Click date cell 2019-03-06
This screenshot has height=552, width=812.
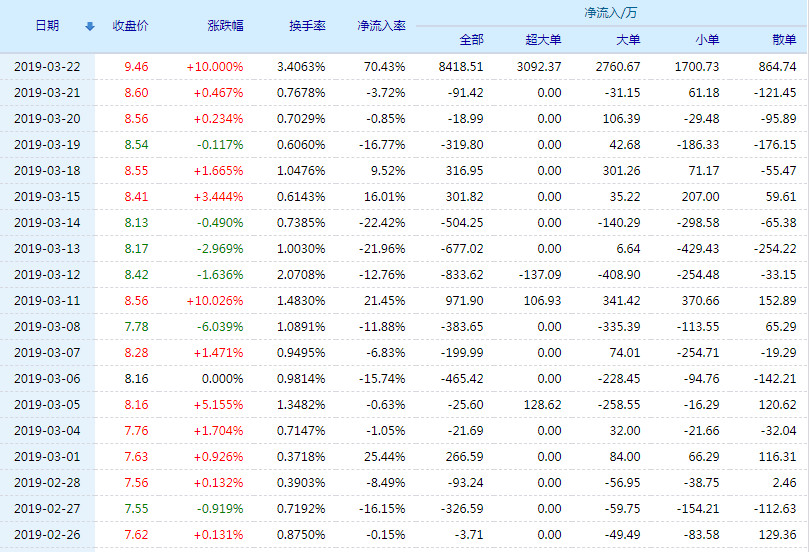pyautogui.click(x=47, y=379)
